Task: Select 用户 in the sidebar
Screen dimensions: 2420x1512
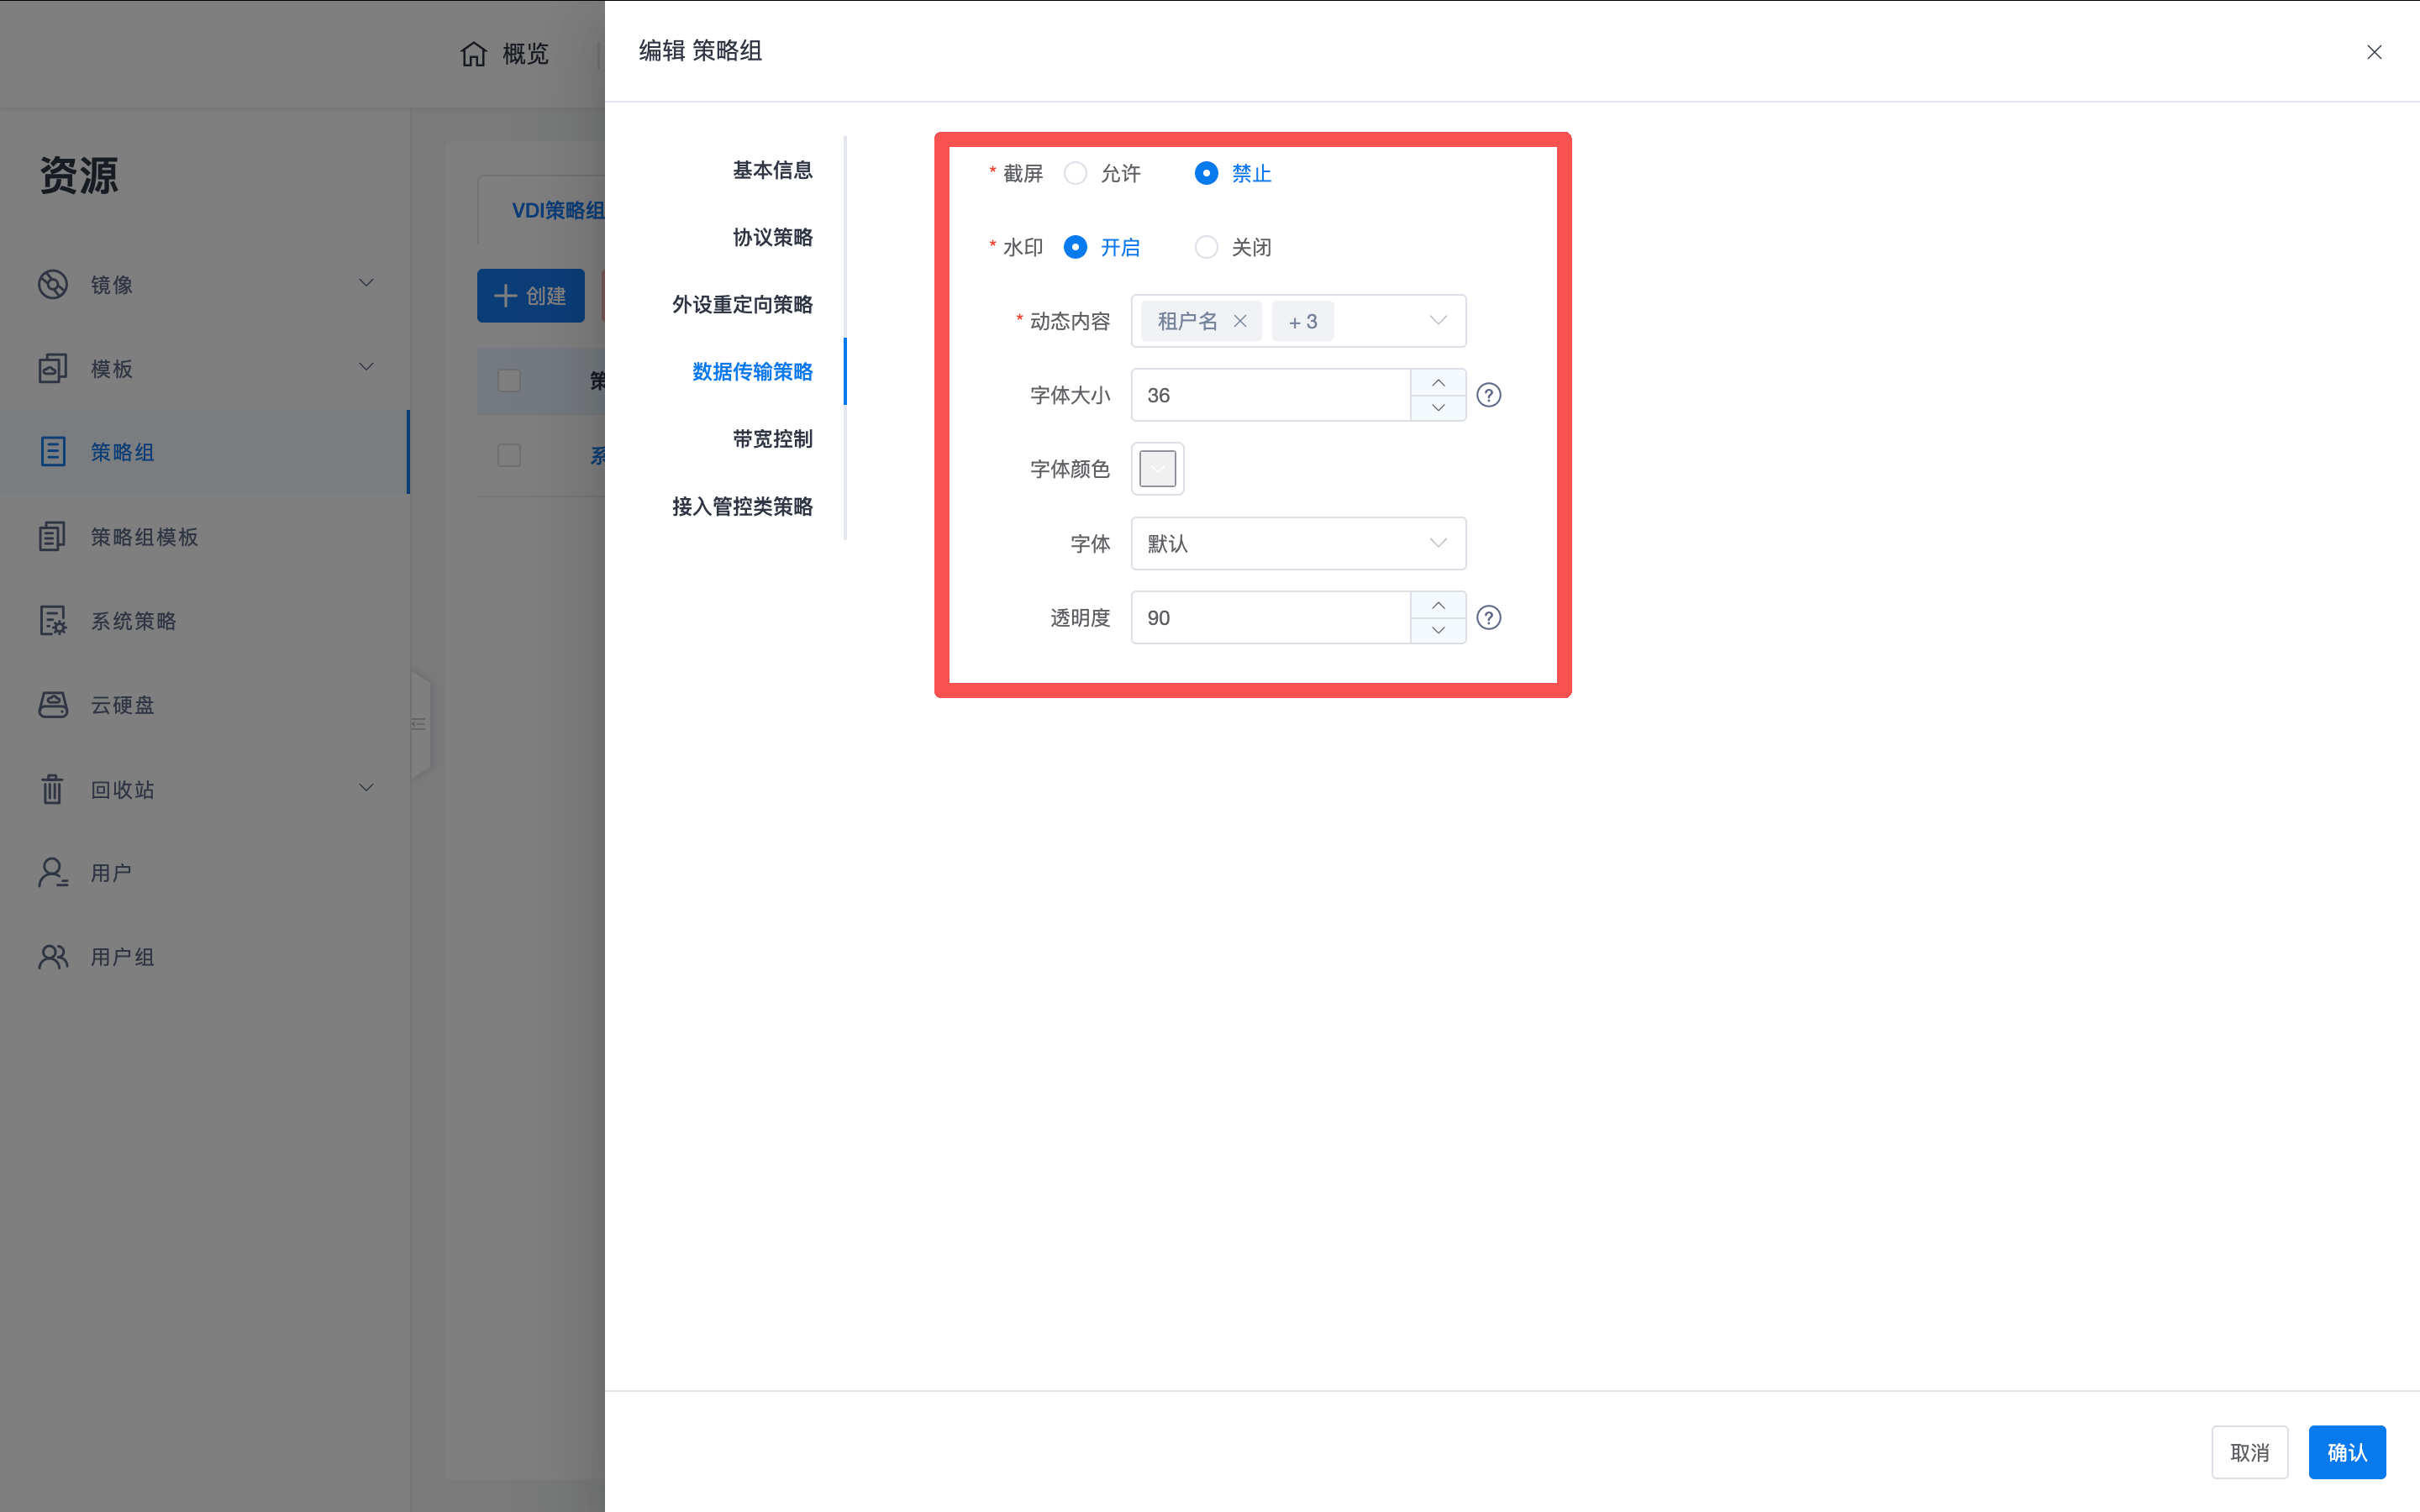Action: pyautogui.click(x=110, y=872)
